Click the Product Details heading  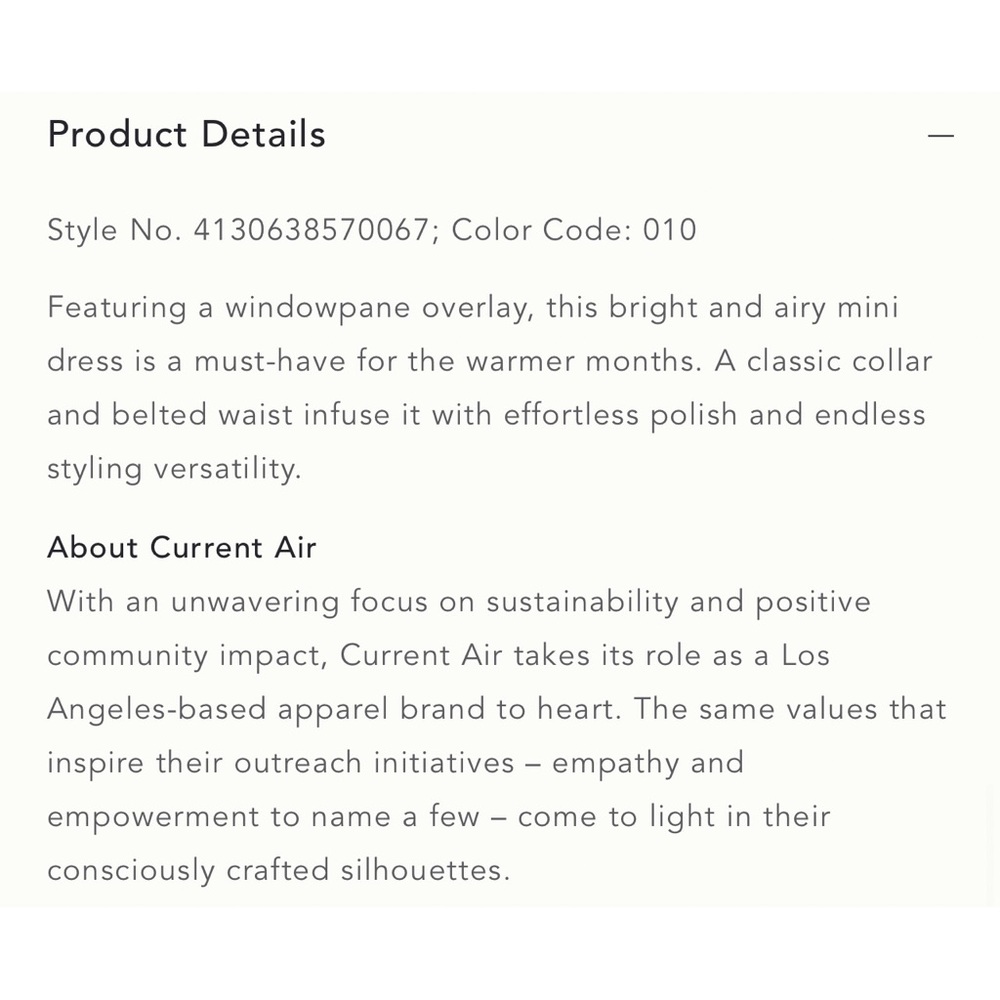click(x=187, y=135)
